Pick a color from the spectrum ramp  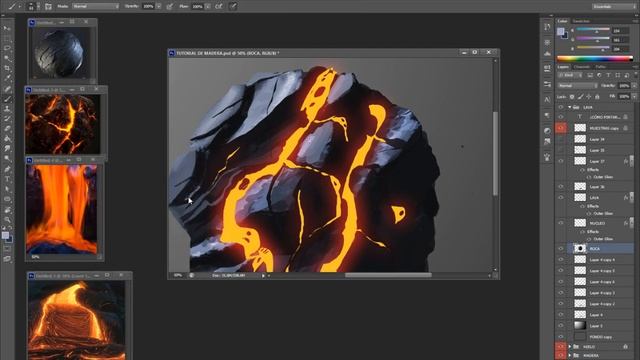click(594, 59)
